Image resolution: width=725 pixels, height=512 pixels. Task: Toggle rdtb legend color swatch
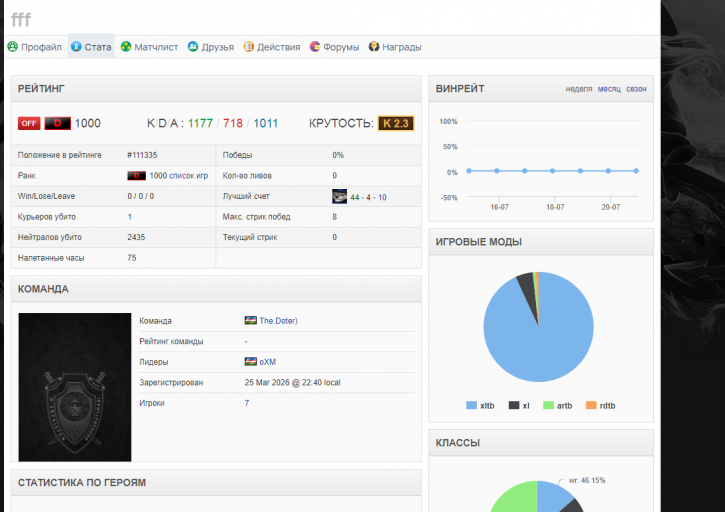click(591, 405)
